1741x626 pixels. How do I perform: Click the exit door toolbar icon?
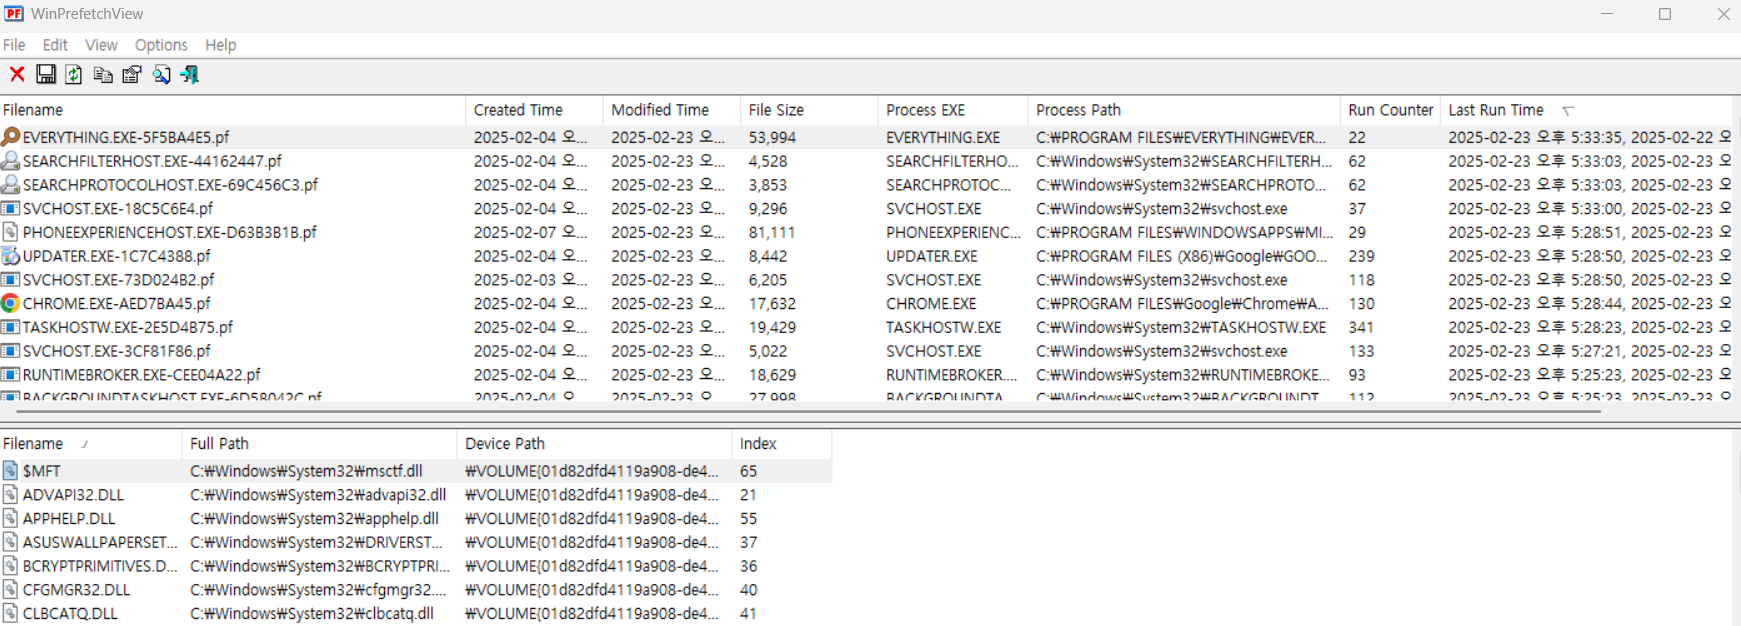click(x=189, y=74)
